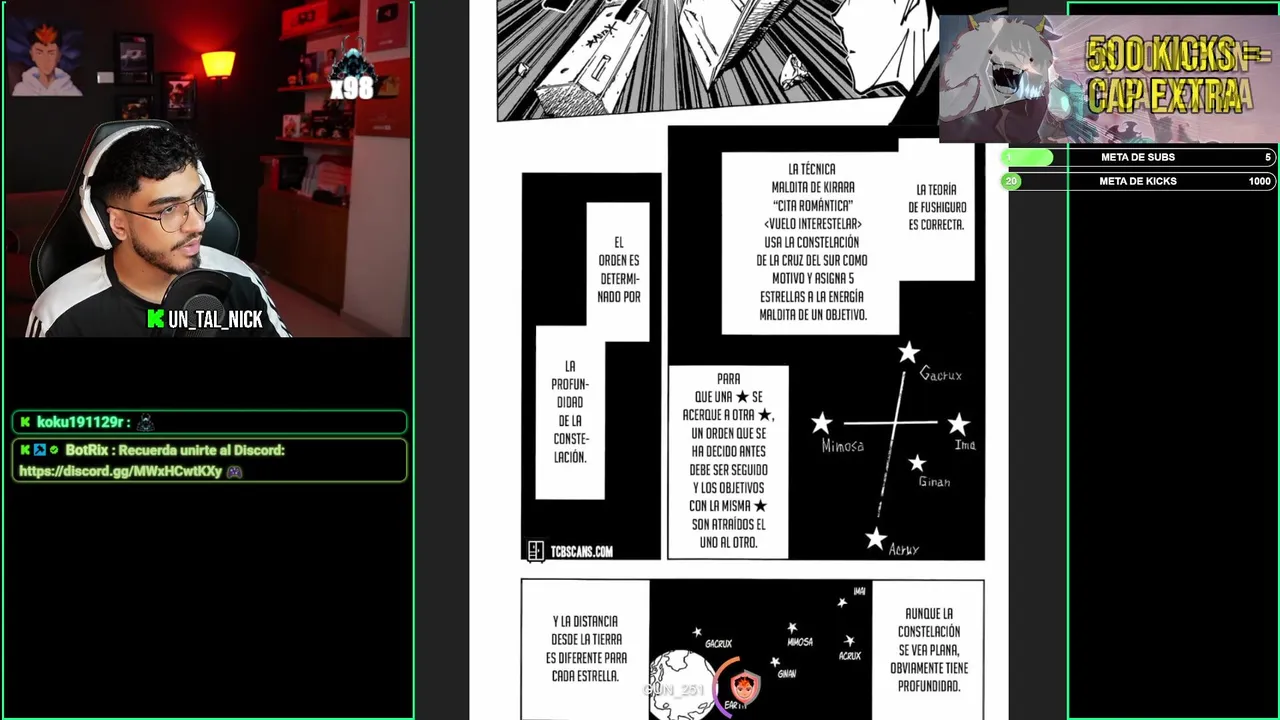
Task: Click the BotRix username in chat
Action: pyautogui.click(x=87, y=450)
